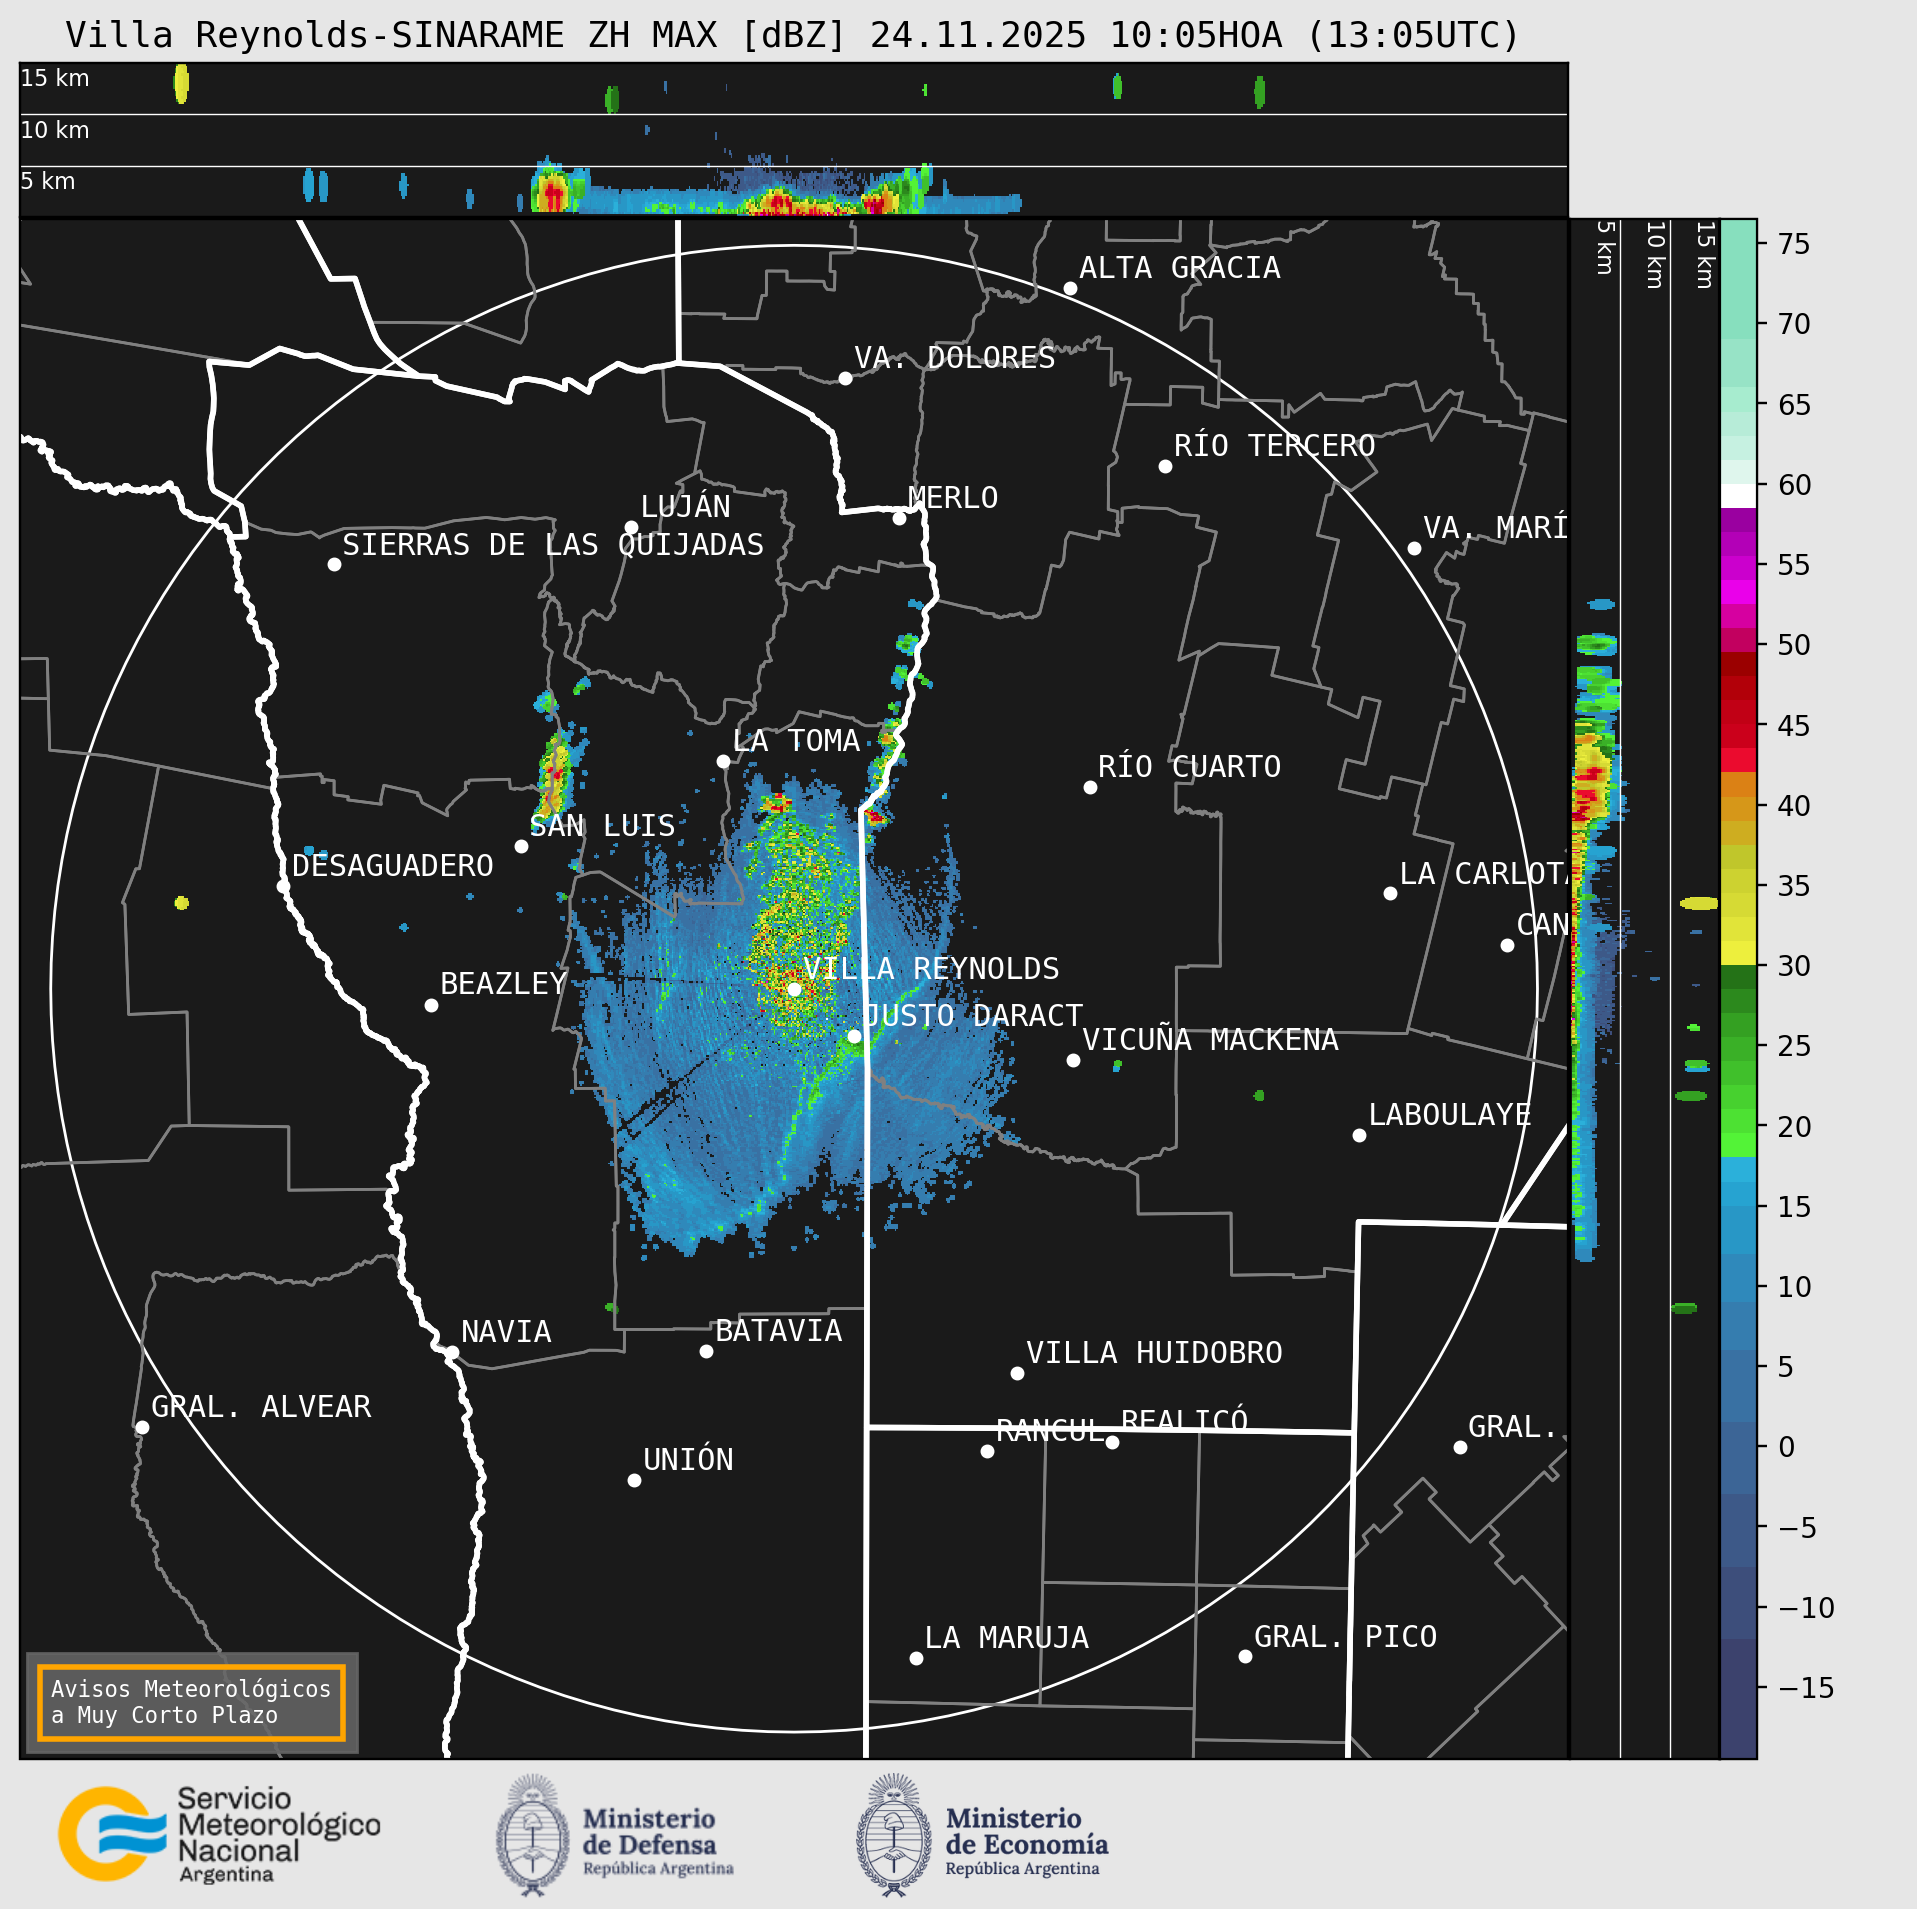Select the San Luis city dot
Viewport: 1917px width, 1909px height.
(521, 846)
